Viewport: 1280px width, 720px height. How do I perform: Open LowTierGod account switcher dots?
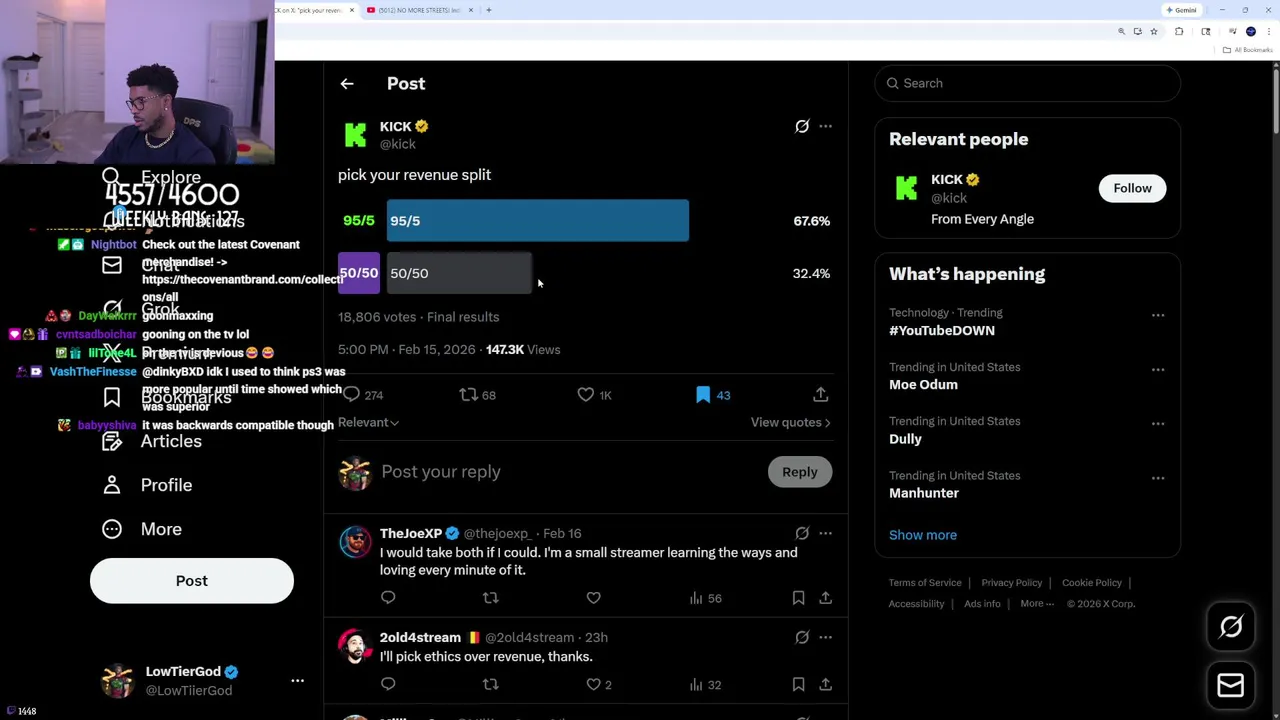(x=297, y=681)
